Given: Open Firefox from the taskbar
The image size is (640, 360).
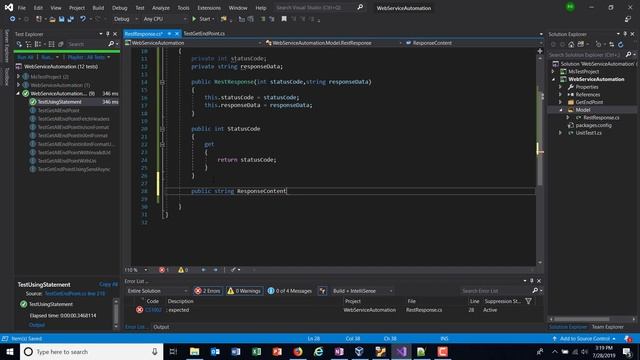Looking at the screenshot, I should coord(298,351).
